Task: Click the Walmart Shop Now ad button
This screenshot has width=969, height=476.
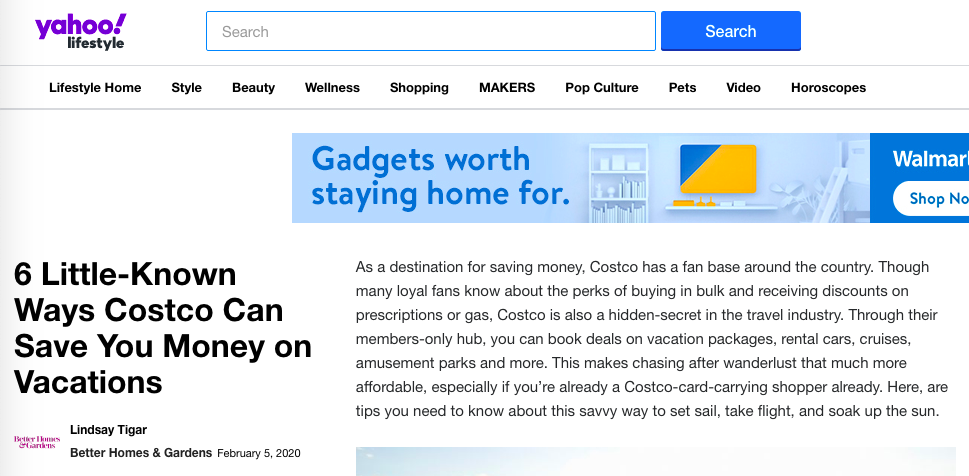Action: click(x=936, y=198)
